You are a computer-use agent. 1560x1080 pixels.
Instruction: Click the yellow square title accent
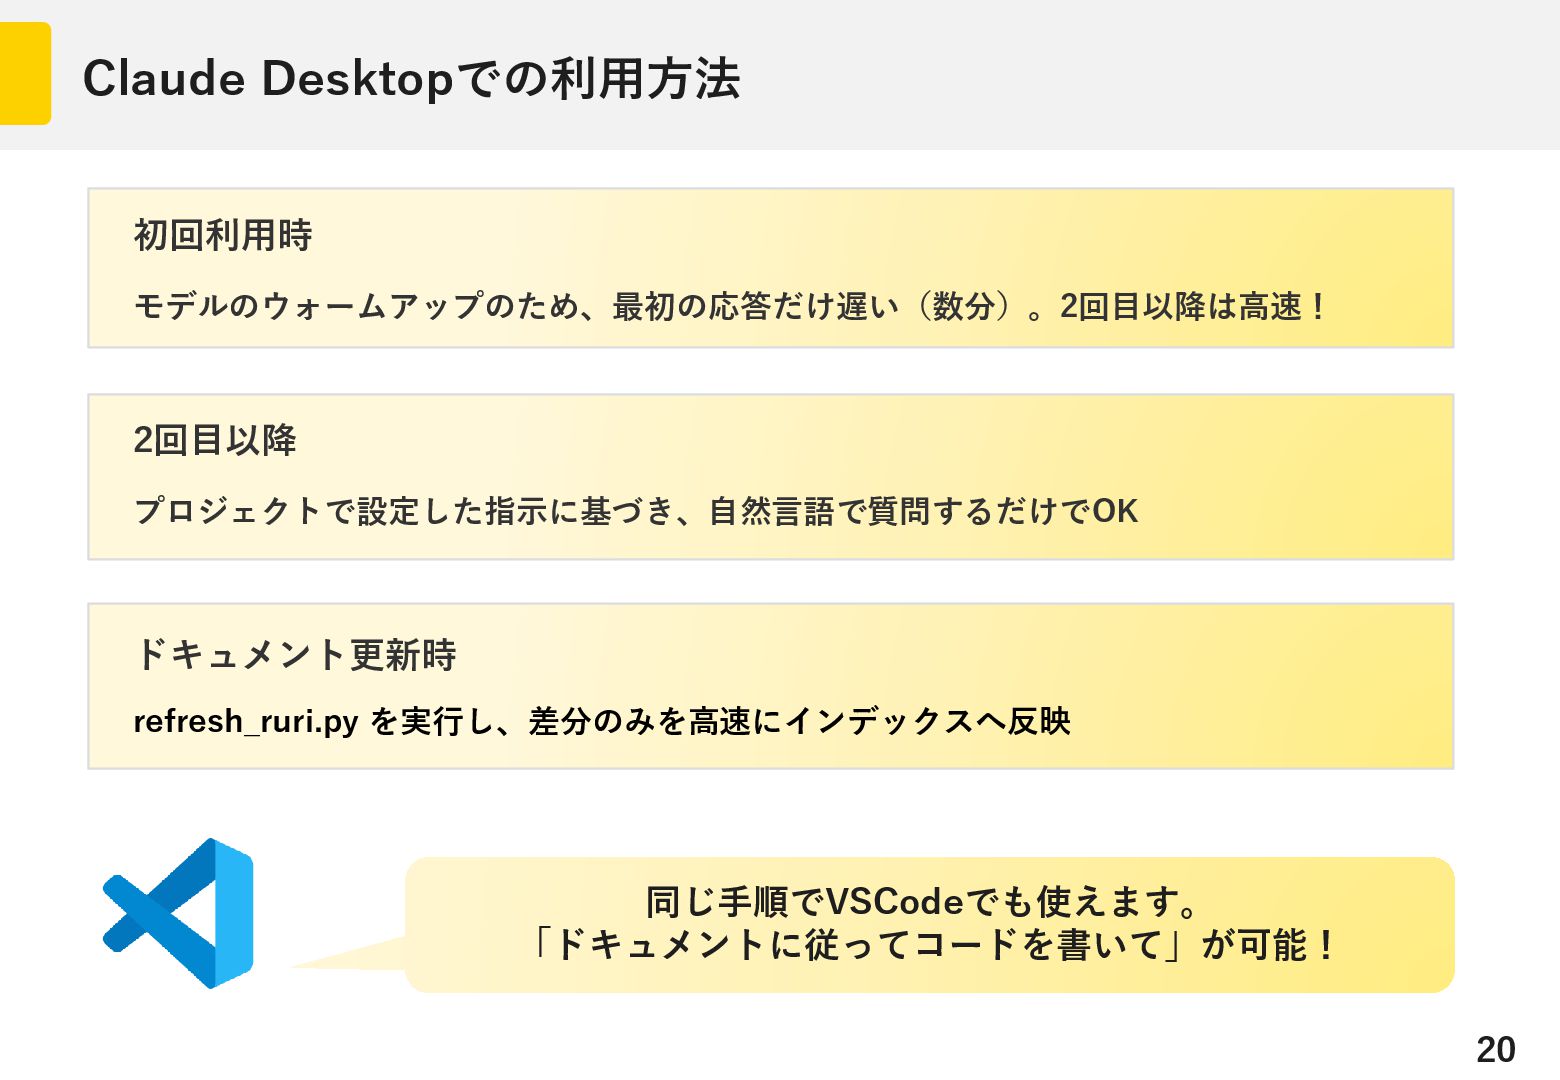25,74
